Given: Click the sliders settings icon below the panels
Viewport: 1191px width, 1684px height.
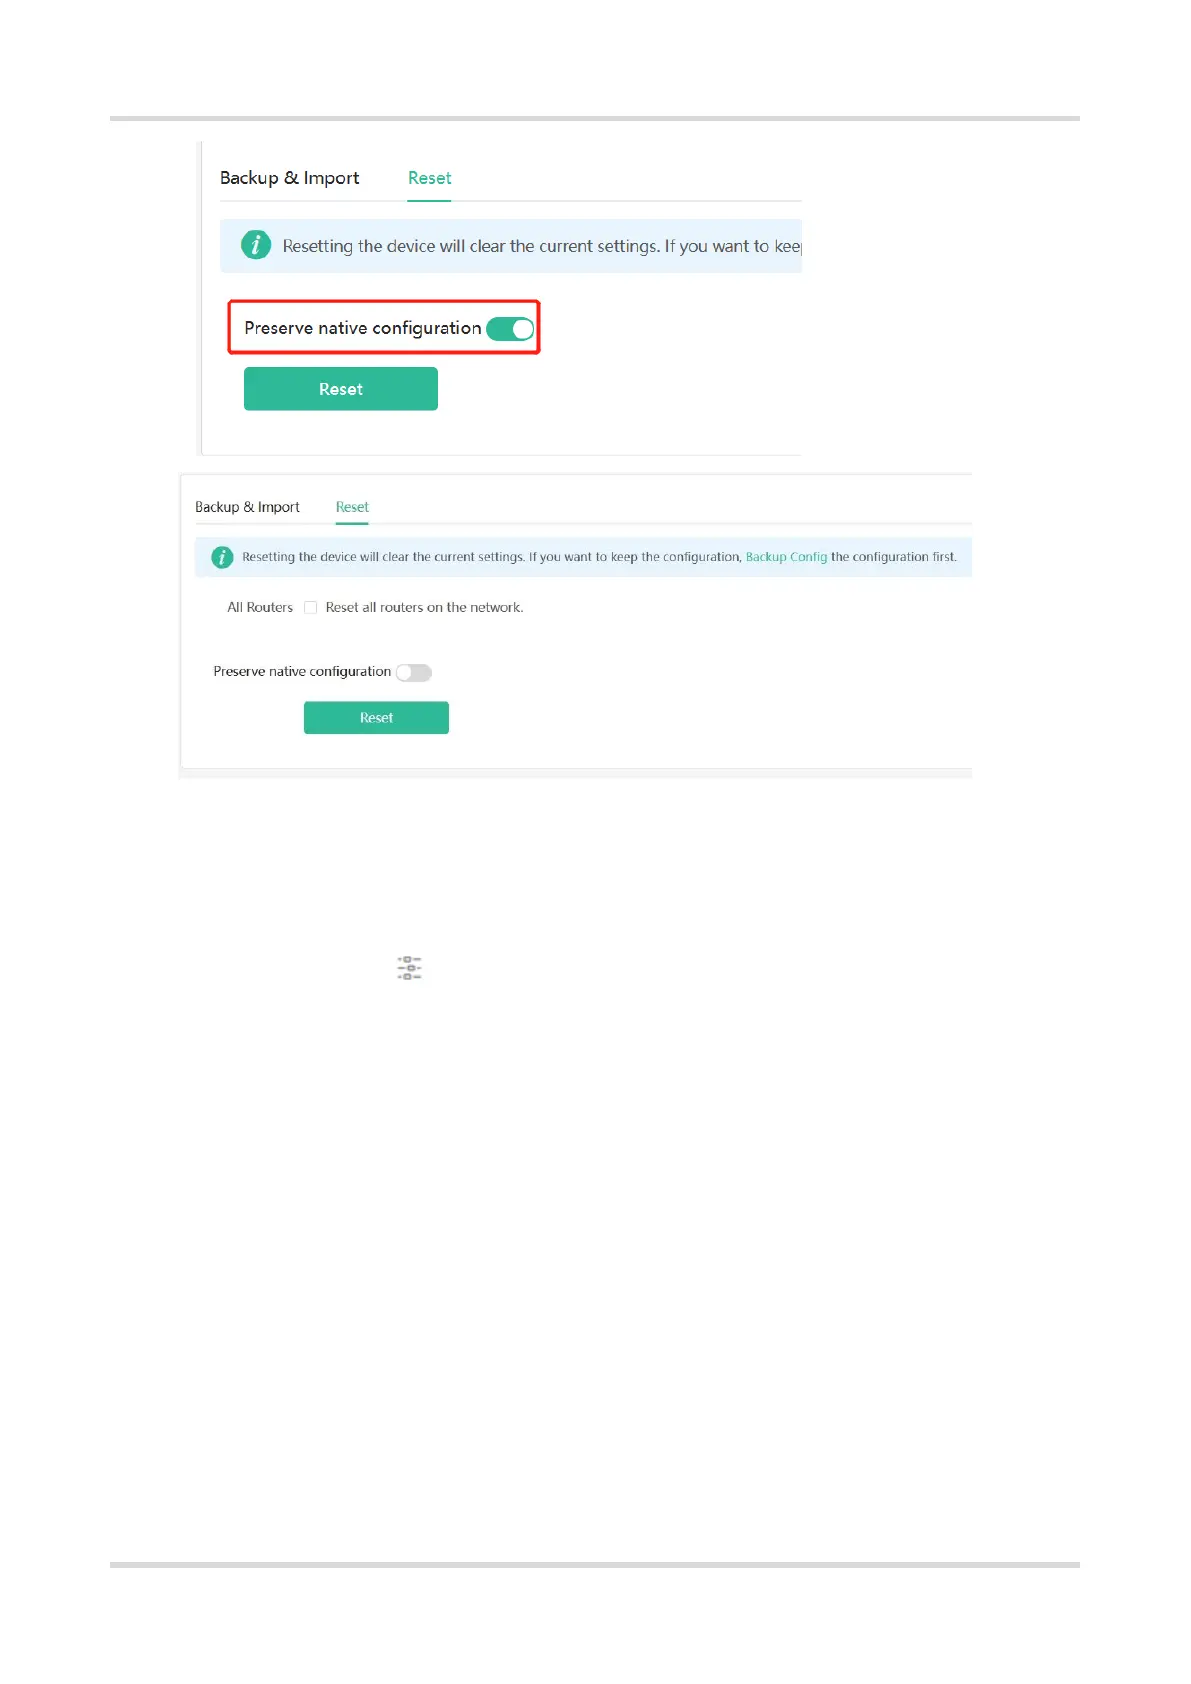Looking at the screenshot, I should pos(409,968).
